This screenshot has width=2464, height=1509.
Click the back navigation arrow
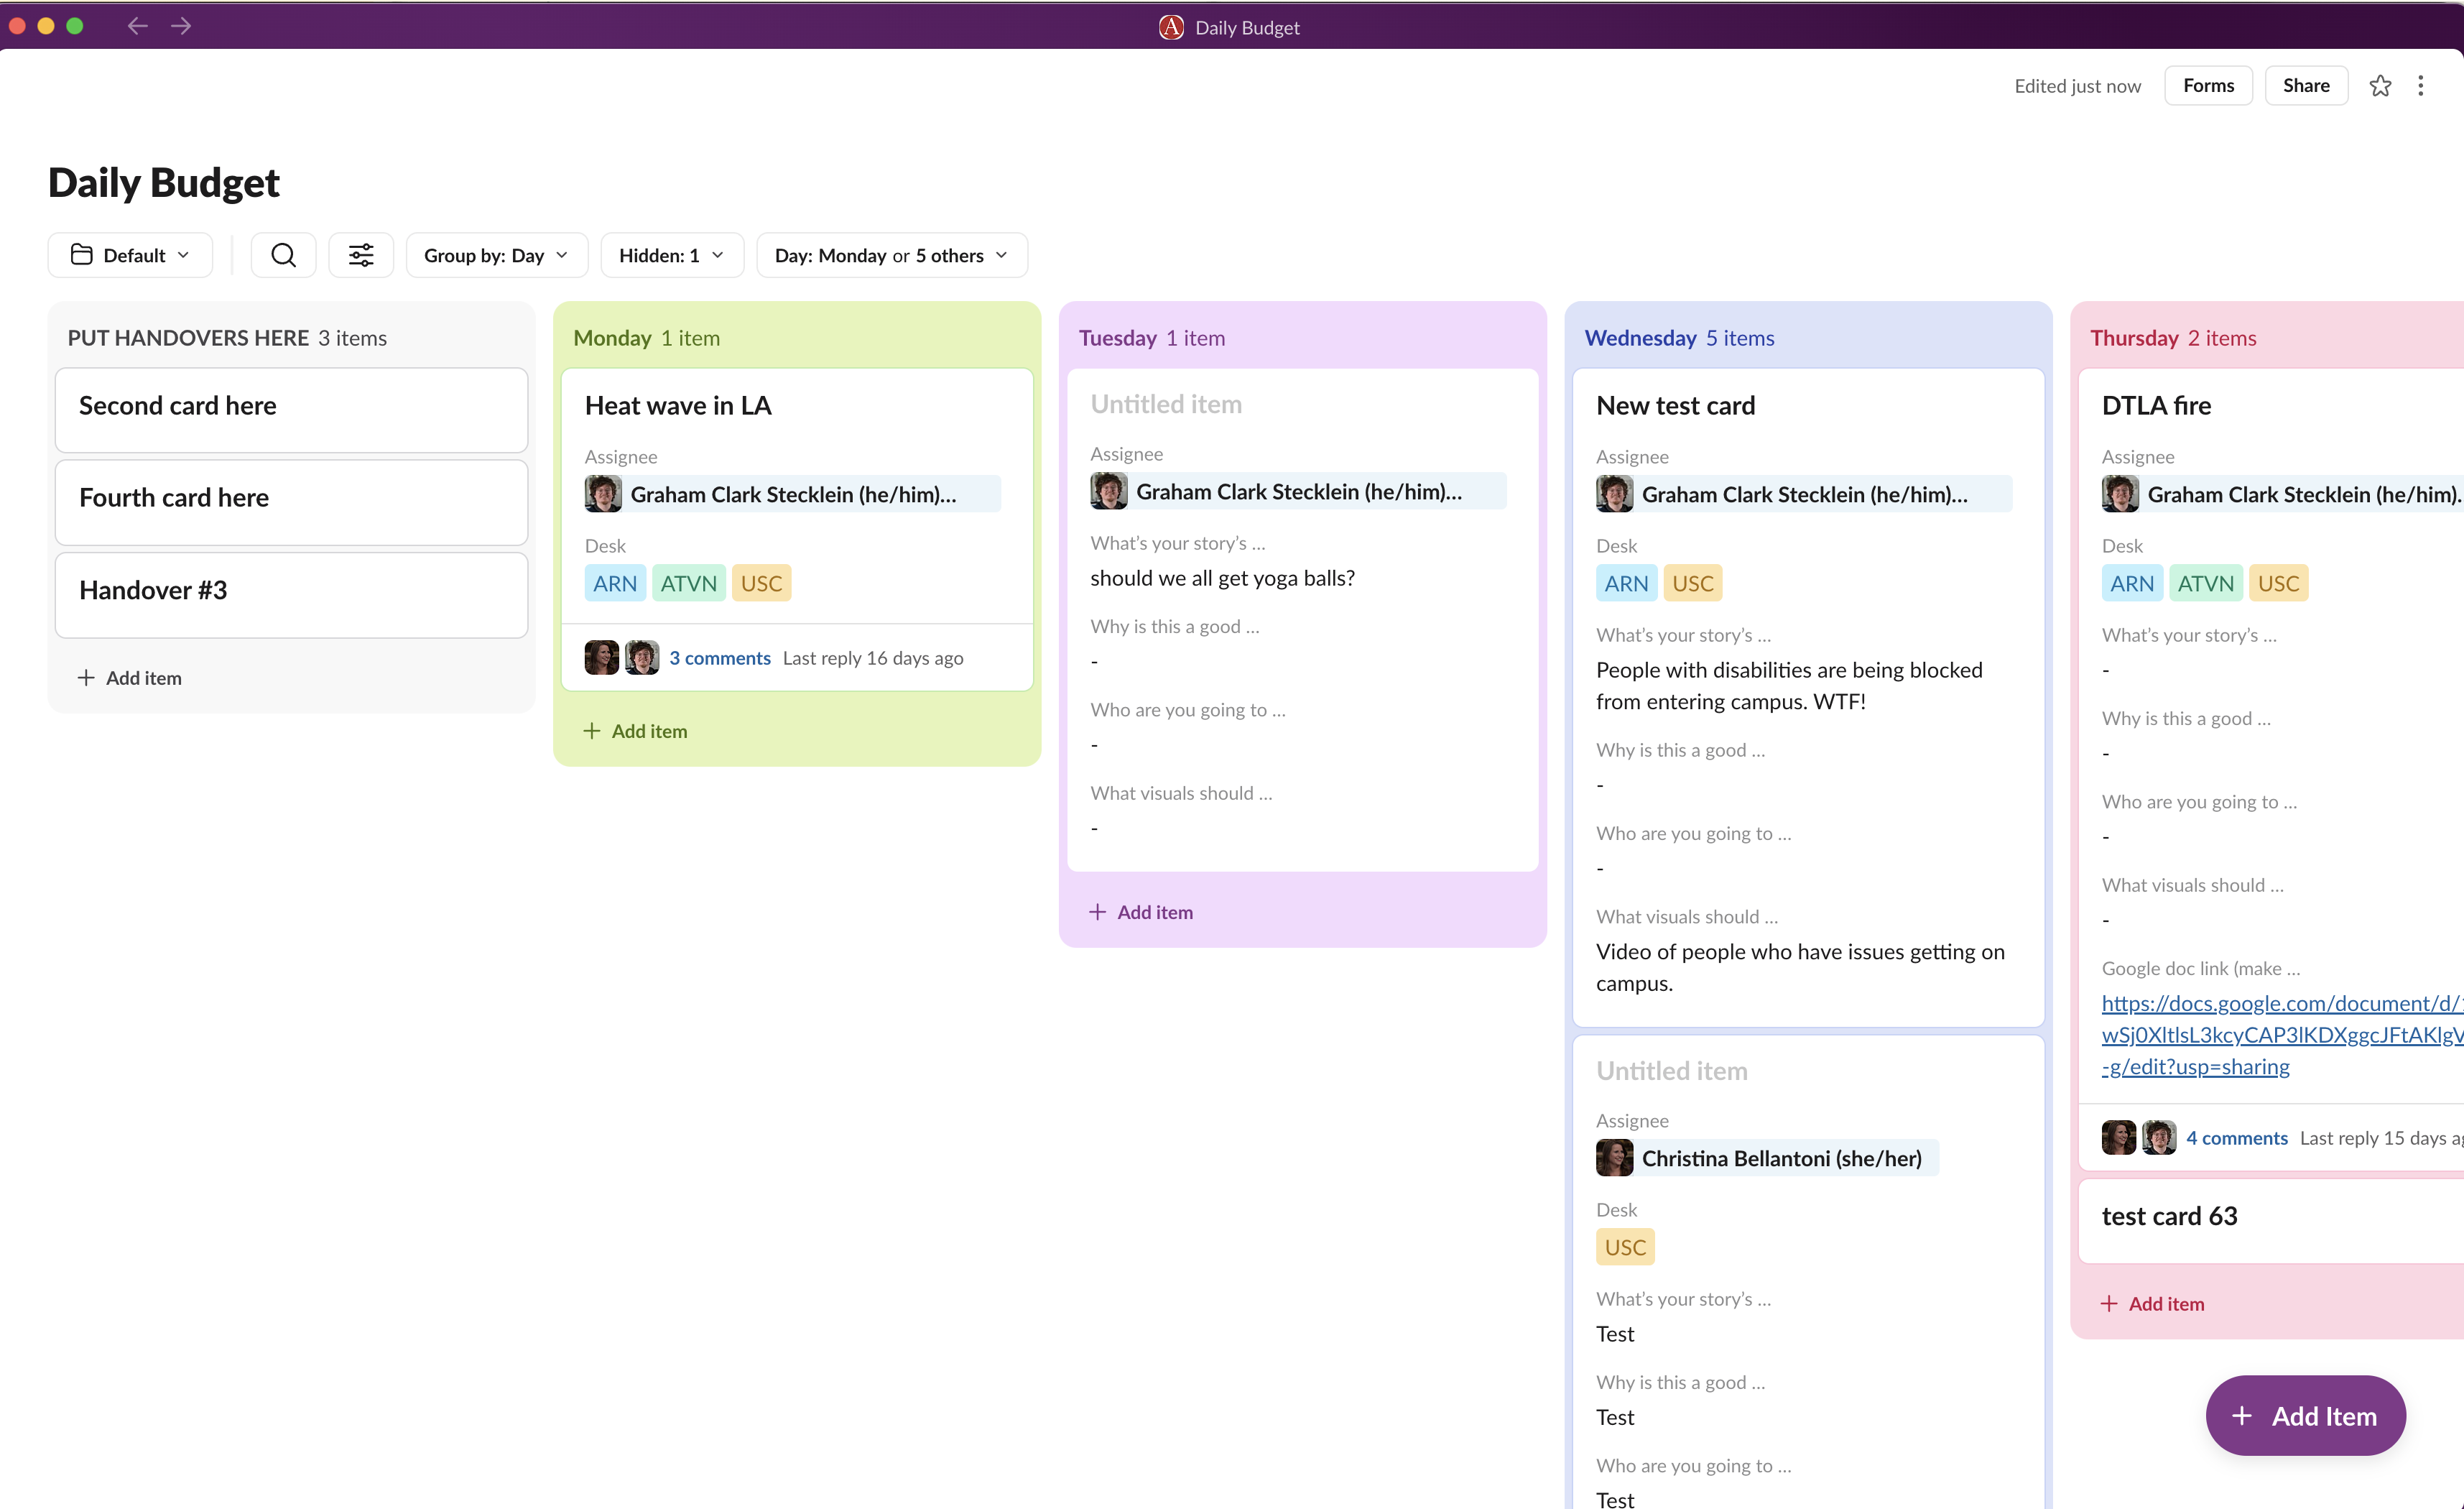137,26
